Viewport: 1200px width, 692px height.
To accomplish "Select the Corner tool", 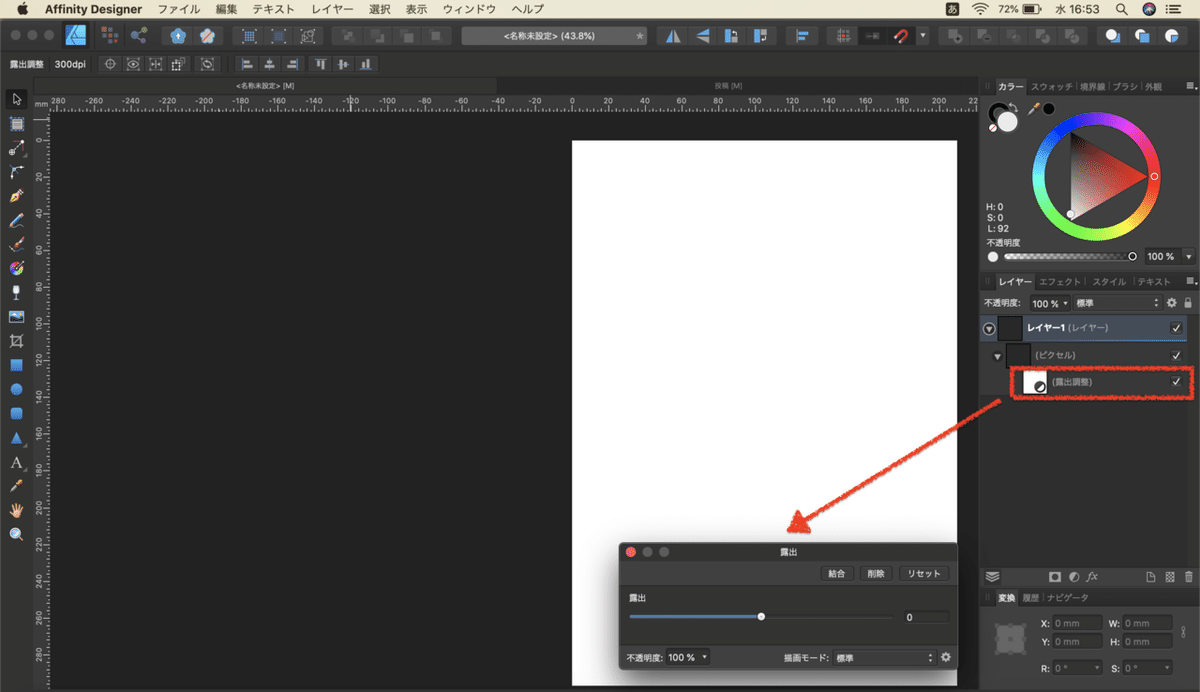I will (16, 172).
